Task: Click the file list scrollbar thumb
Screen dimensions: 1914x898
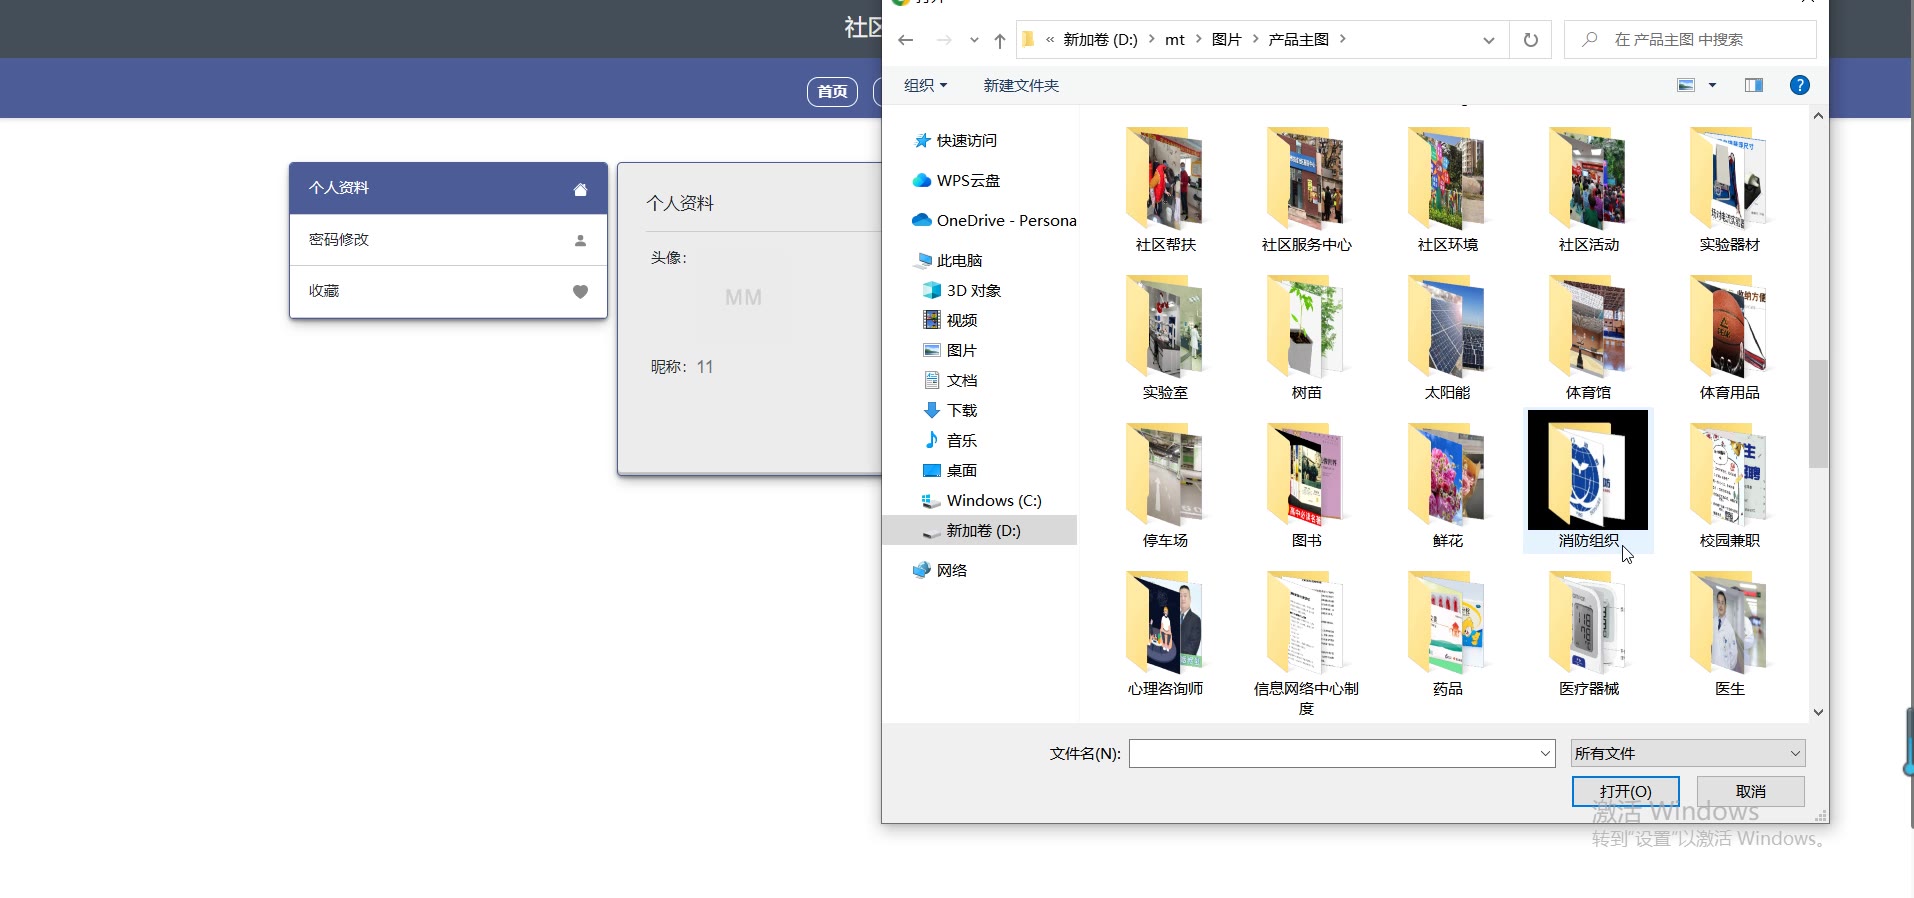Action: [1818, 414]
